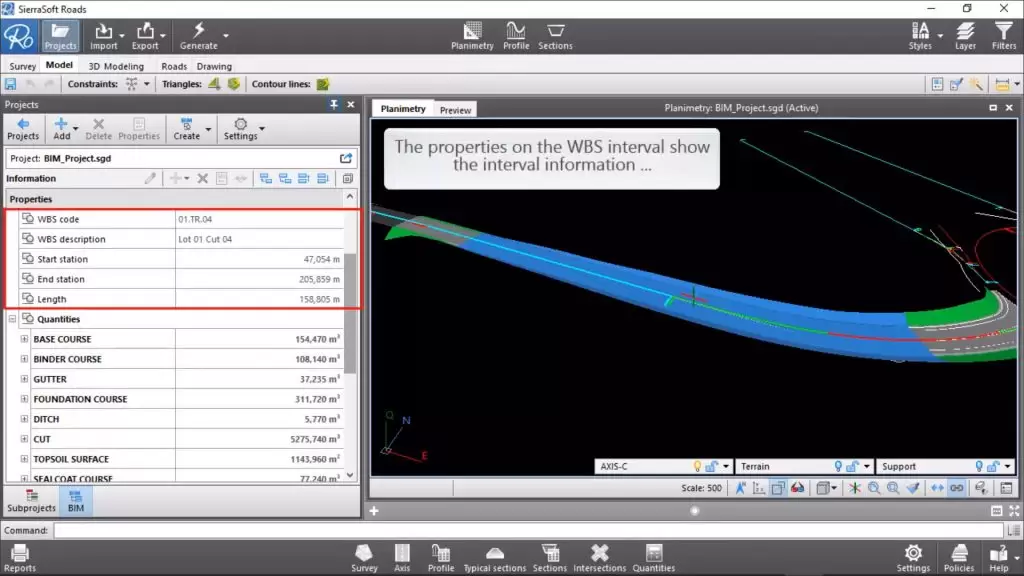The width and height of the screenshot is (1024, 576).
Task: Open the Reports icon
Action: (x=19, y=554)
